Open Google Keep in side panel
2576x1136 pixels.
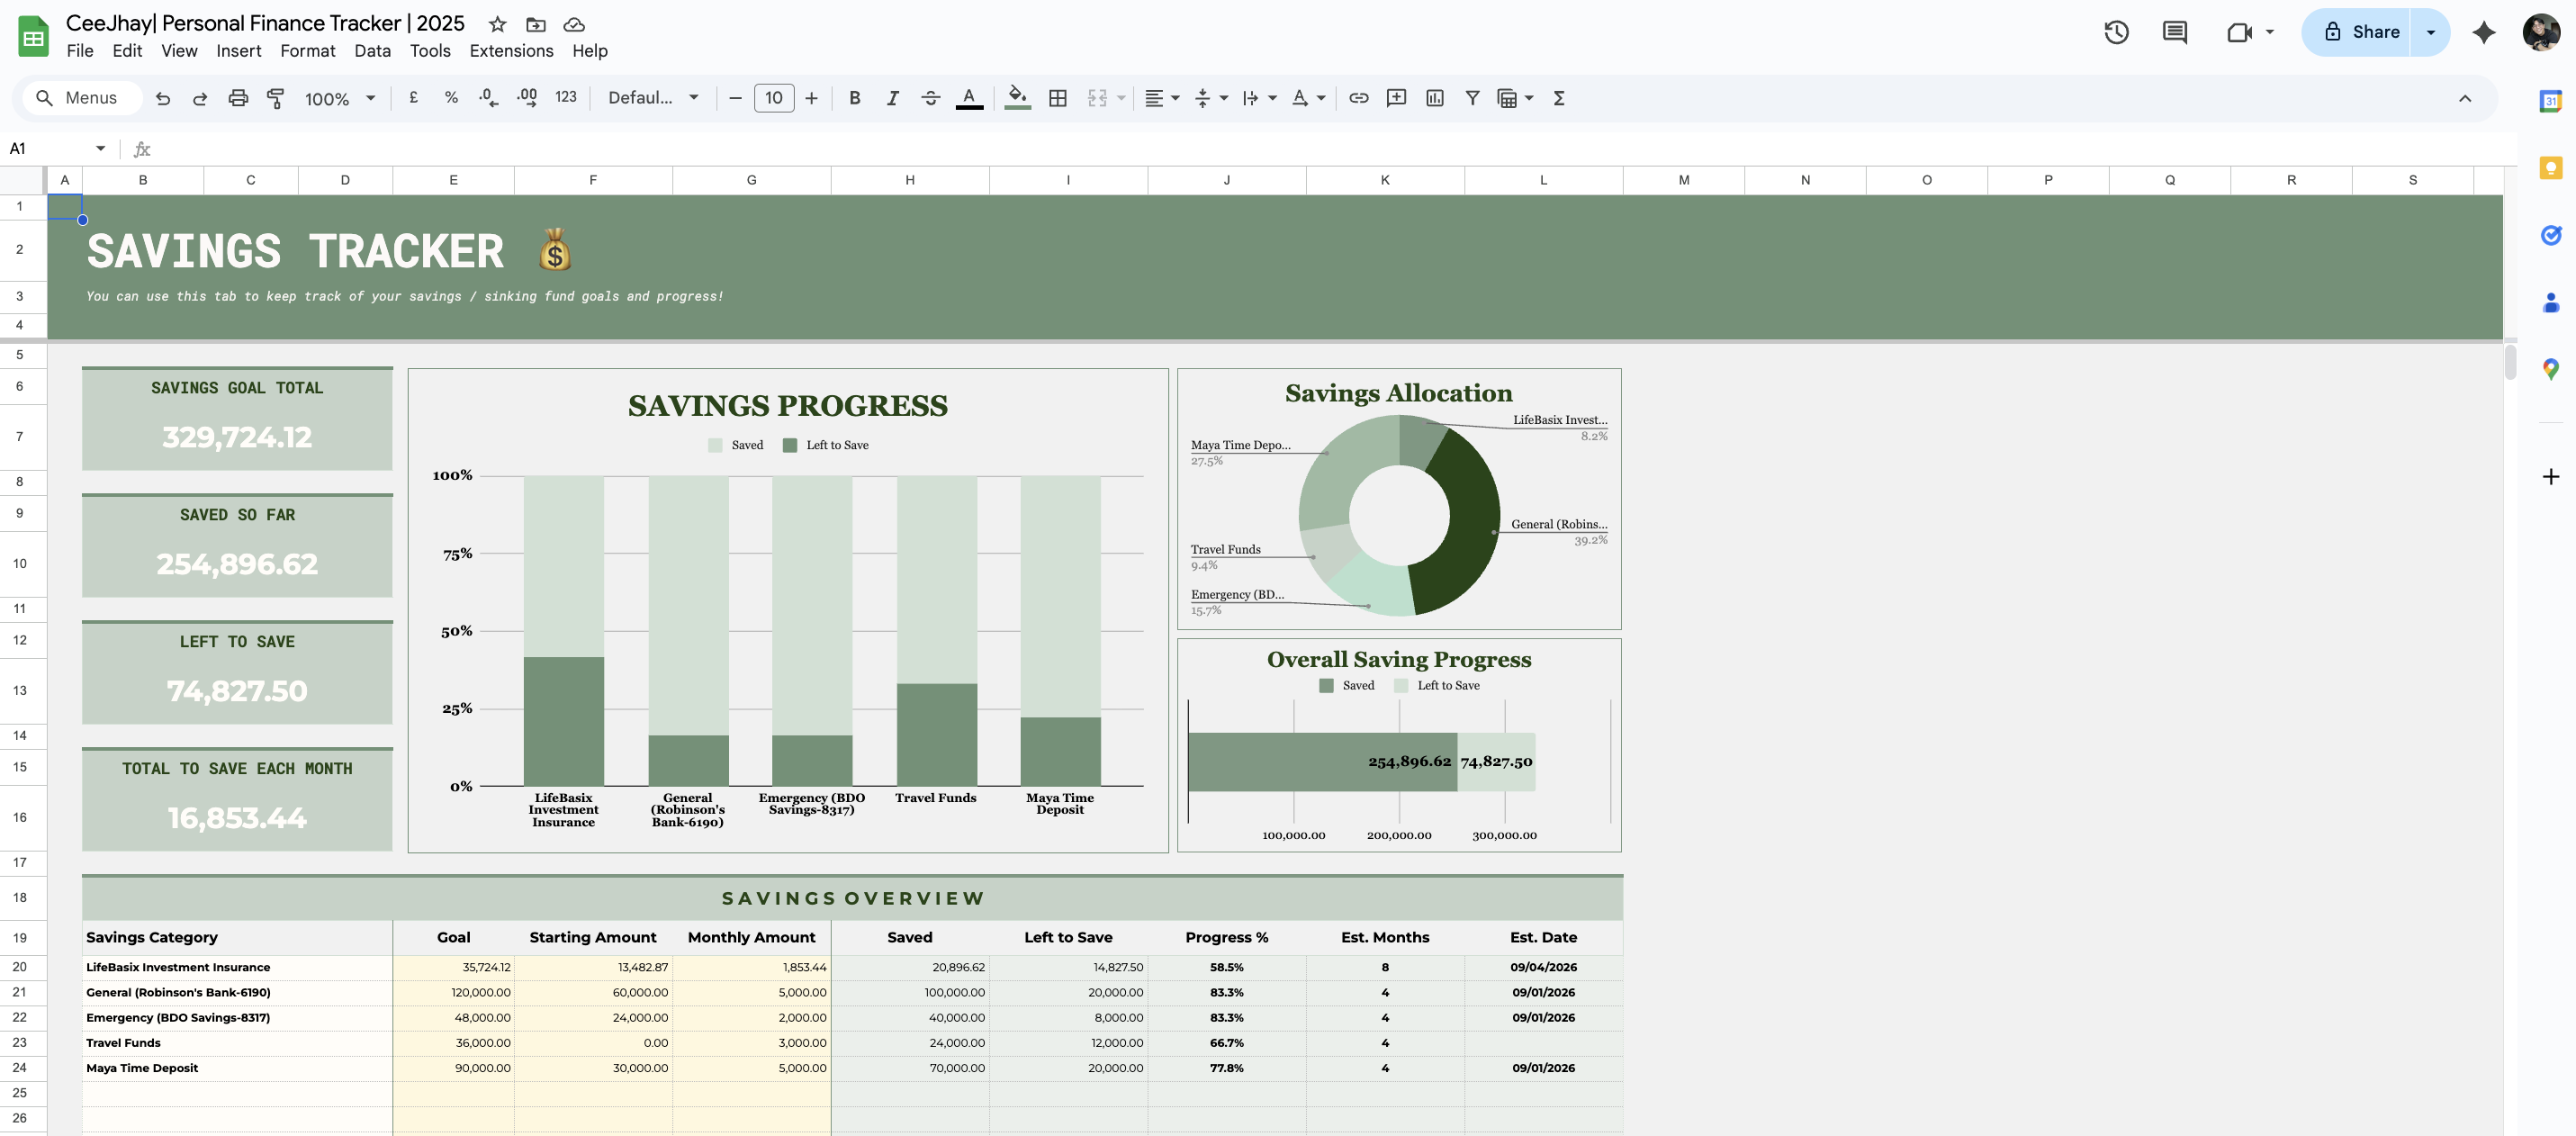[2550, 168]
